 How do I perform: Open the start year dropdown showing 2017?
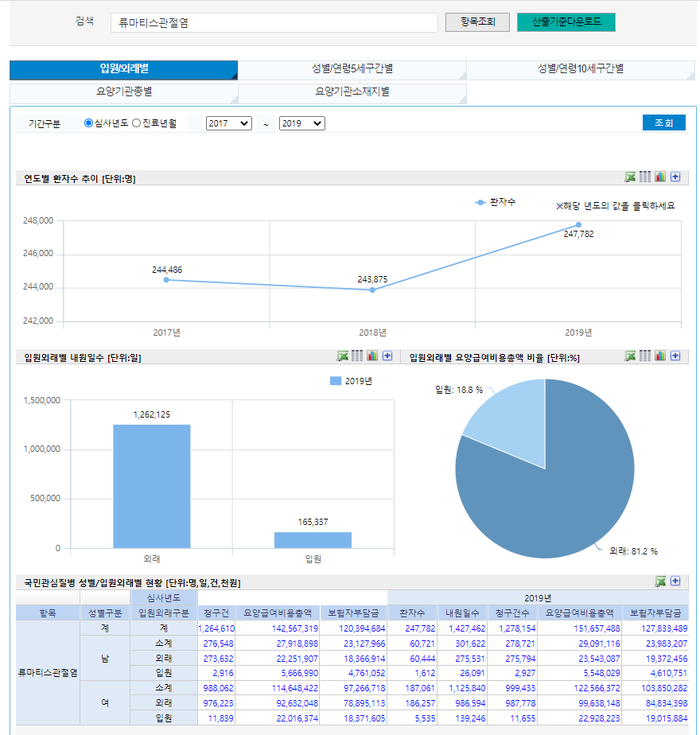click(228, 123)
